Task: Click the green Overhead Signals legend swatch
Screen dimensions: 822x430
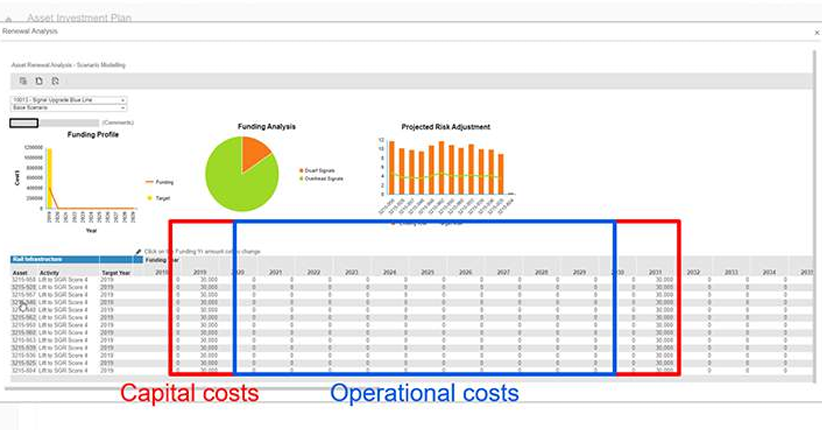Action: (301, 178)
